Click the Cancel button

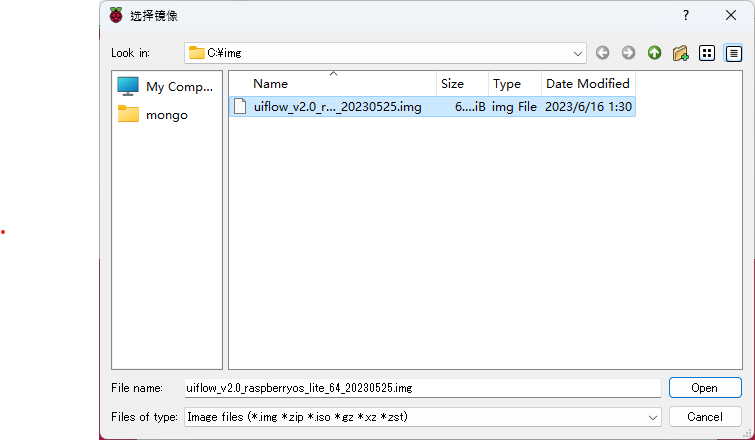pos(705,417)
